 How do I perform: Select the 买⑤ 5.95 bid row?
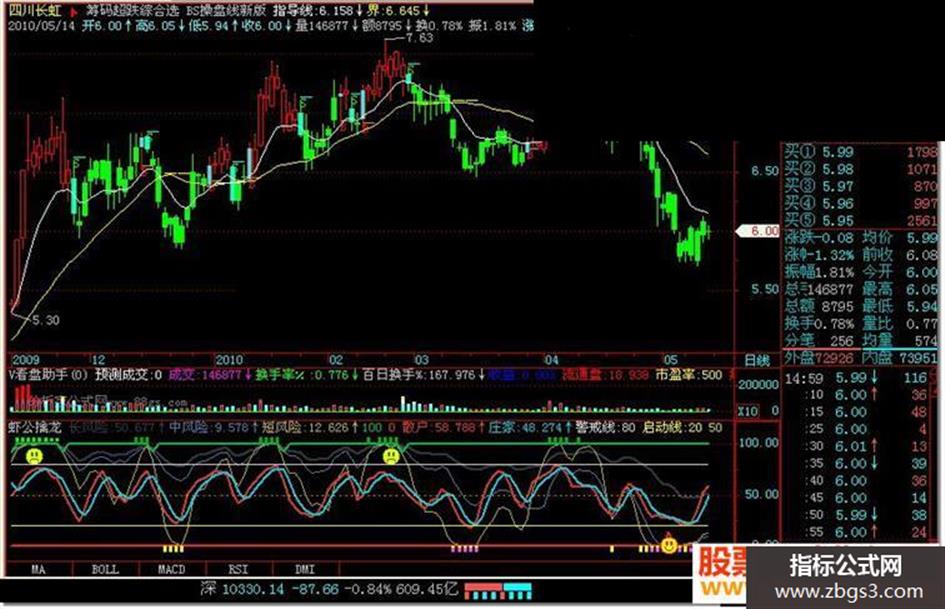(861, 221)
